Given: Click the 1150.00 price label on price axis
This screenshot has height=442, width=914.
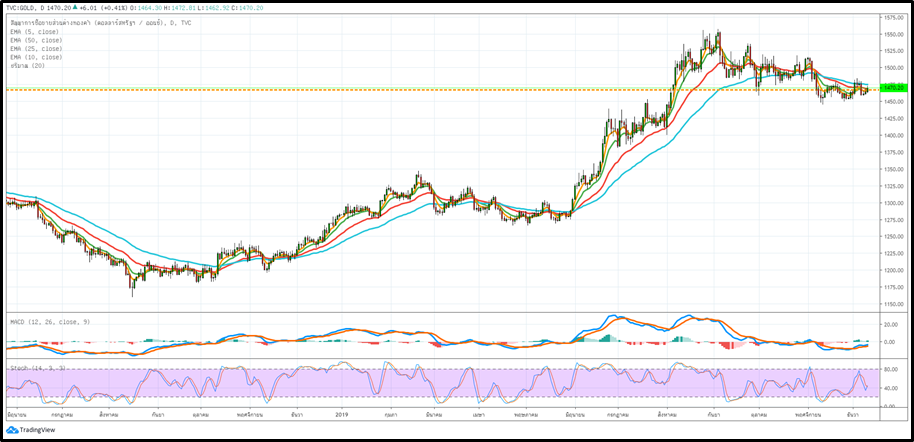Looking at the screenshot, I should coord(892,304).
